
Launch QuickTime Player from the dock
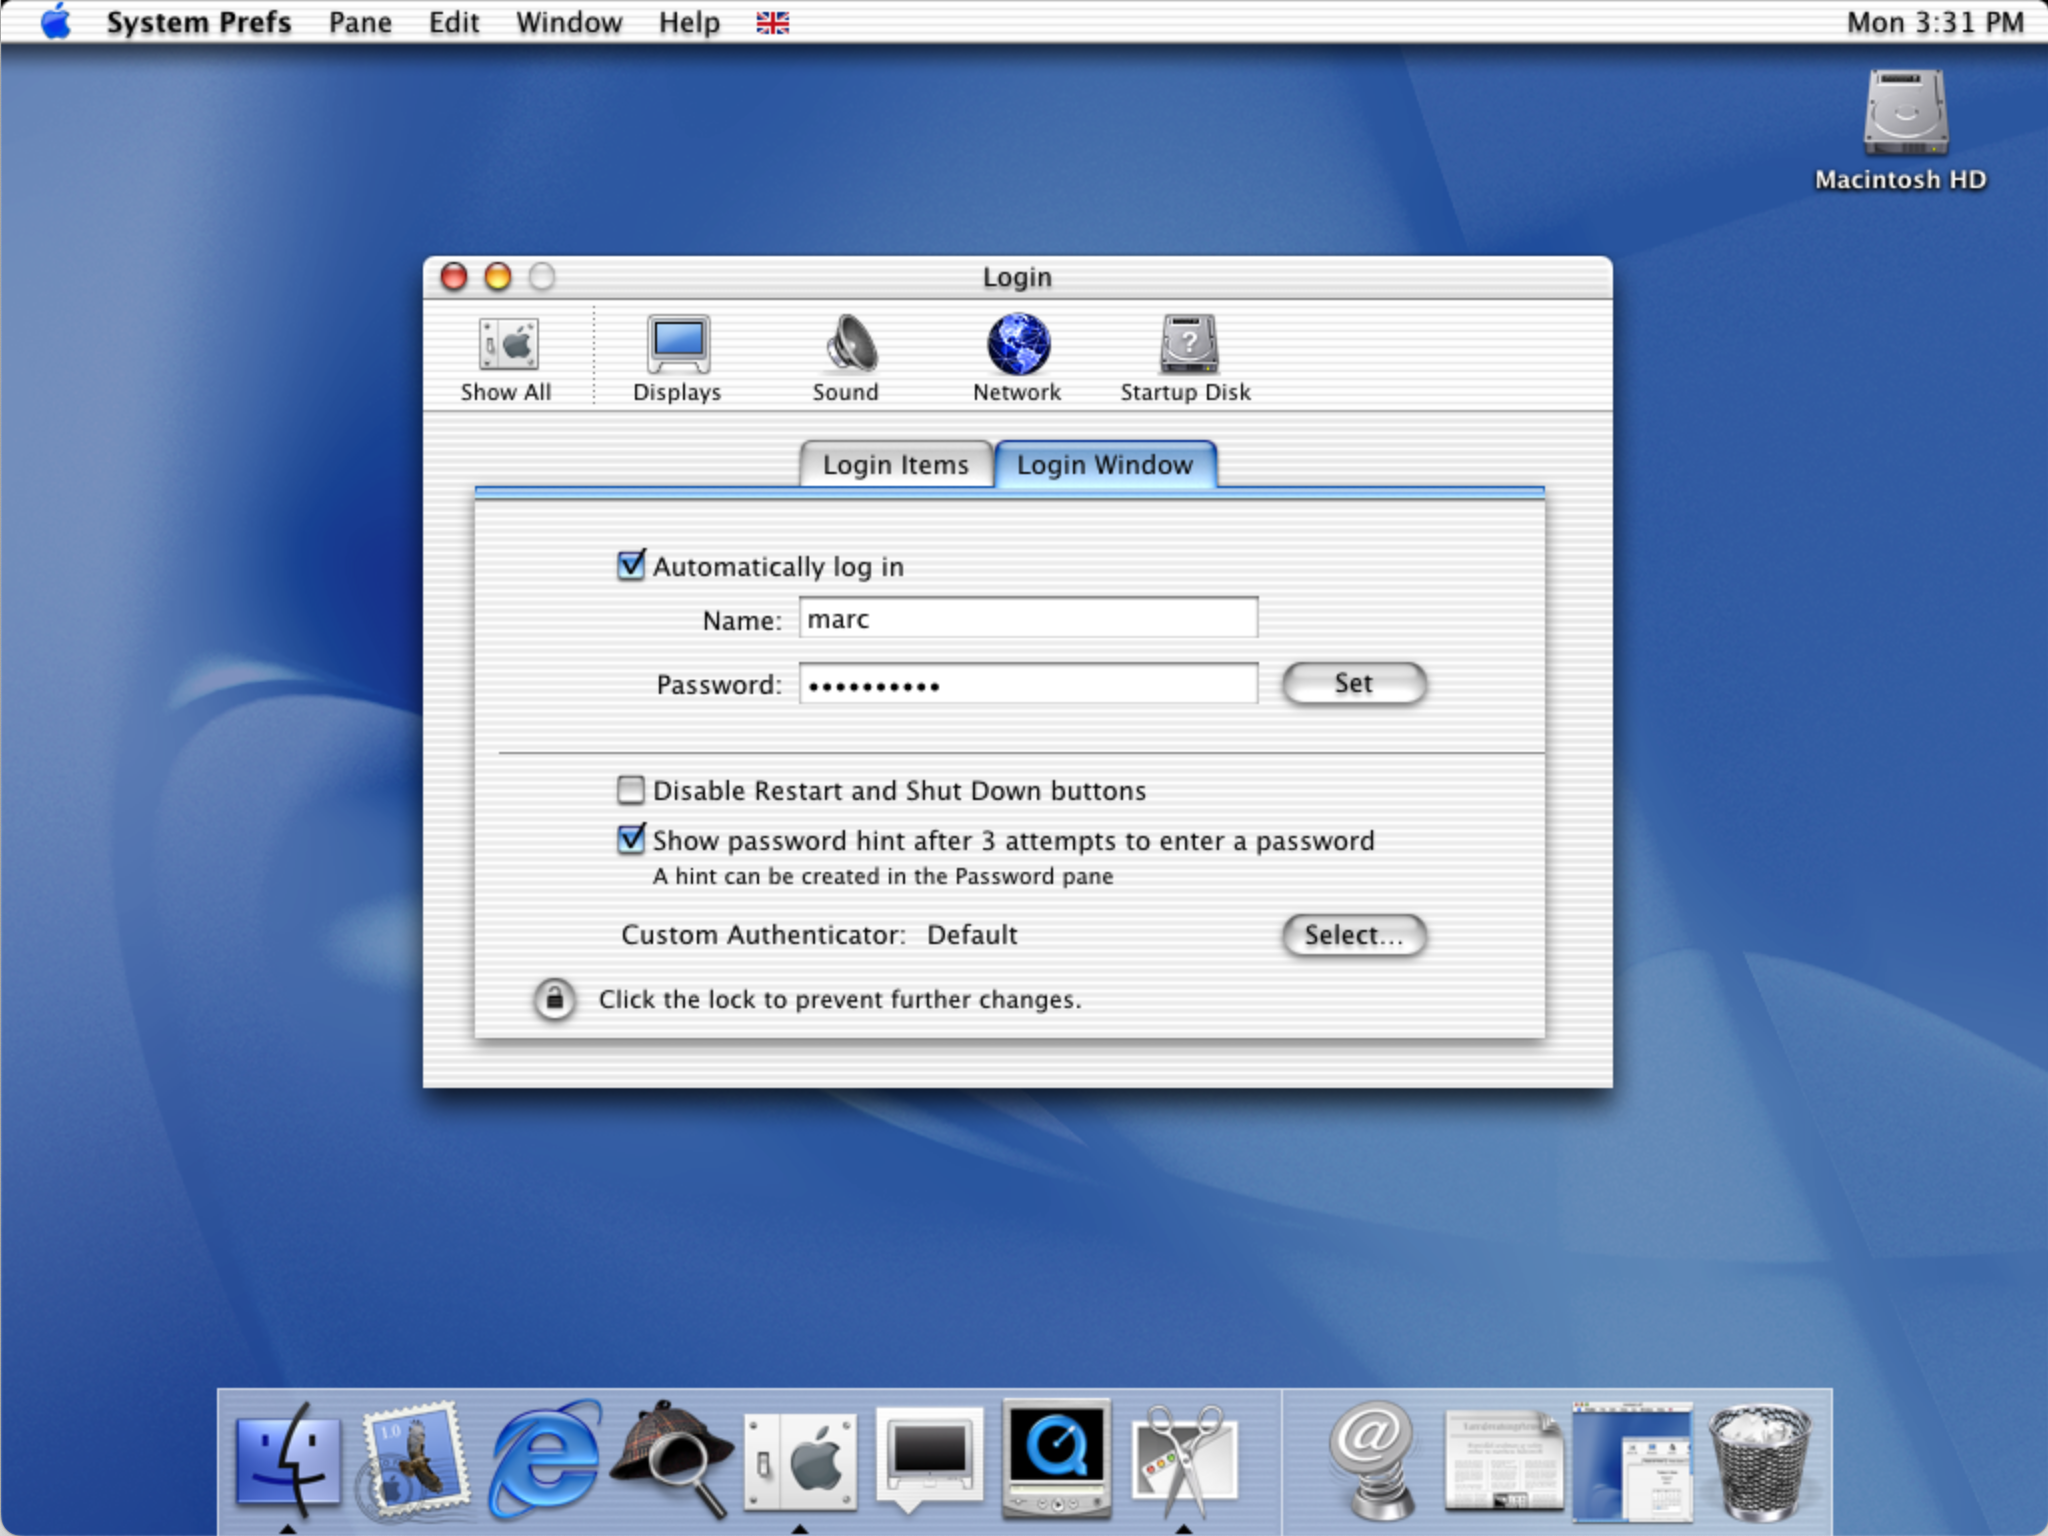[x=1057, y=1458]
